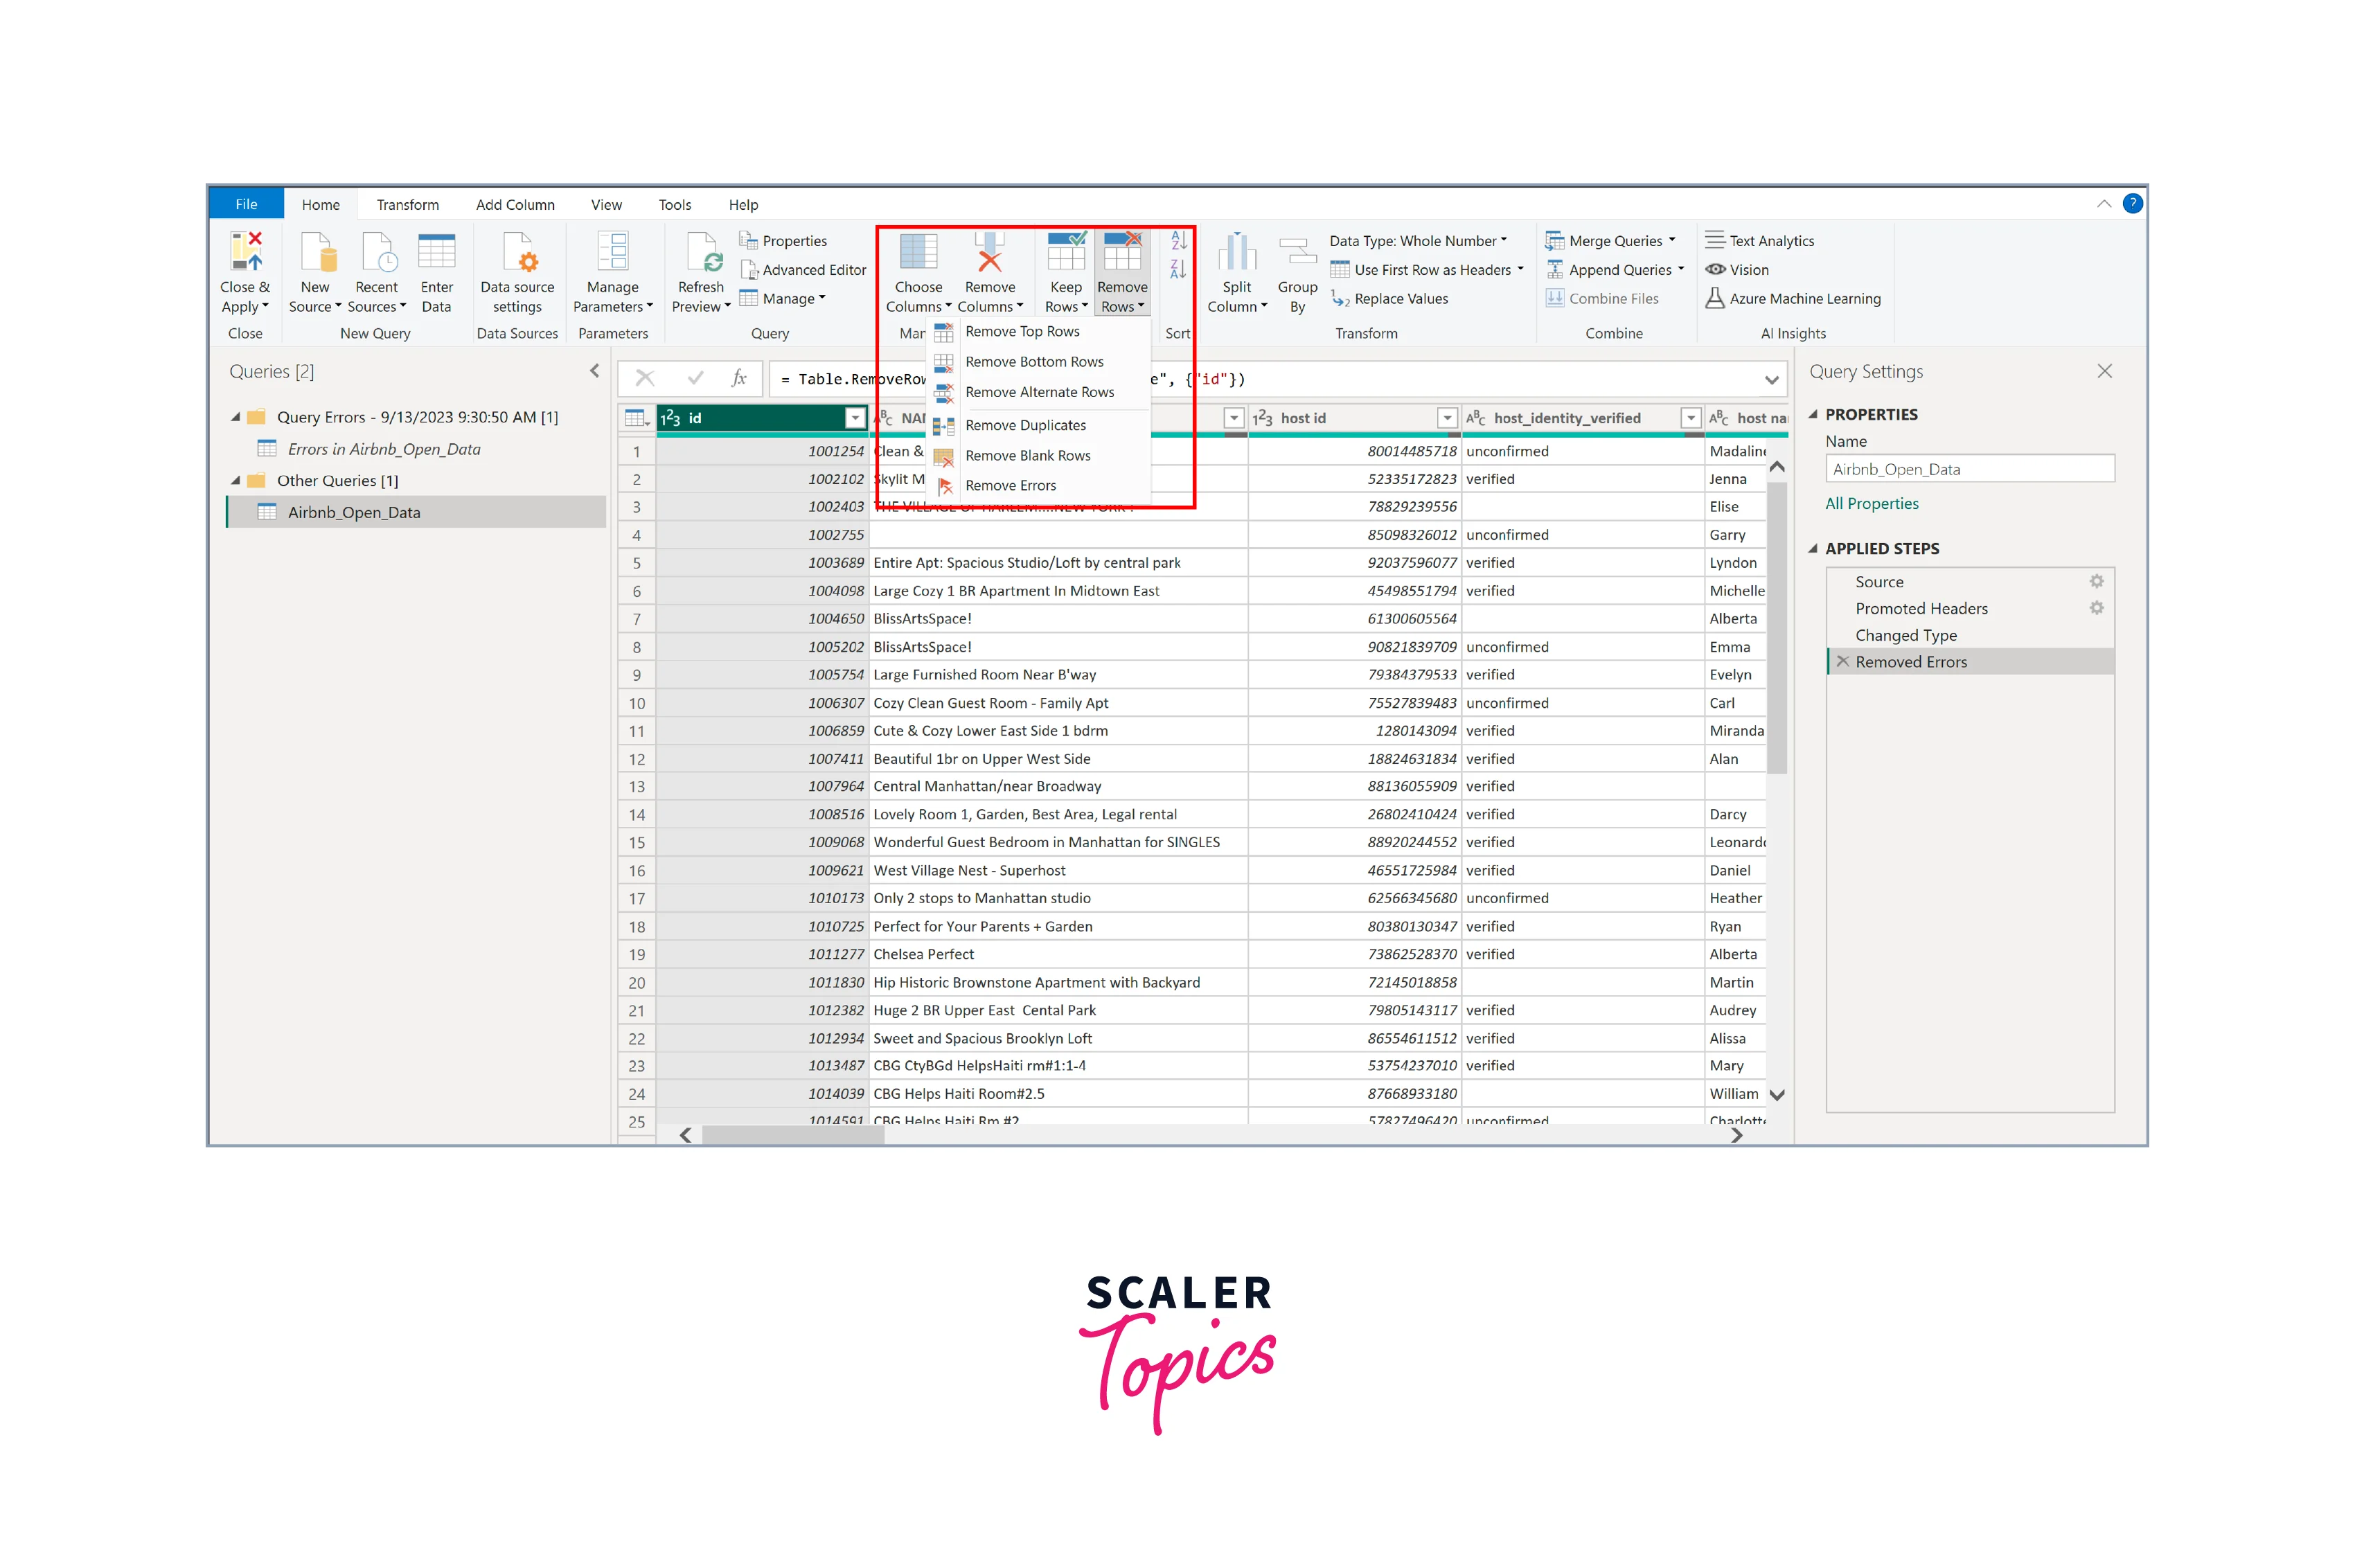
Task: Click the Enter Data table icon
Action: (x=436, y=252)
